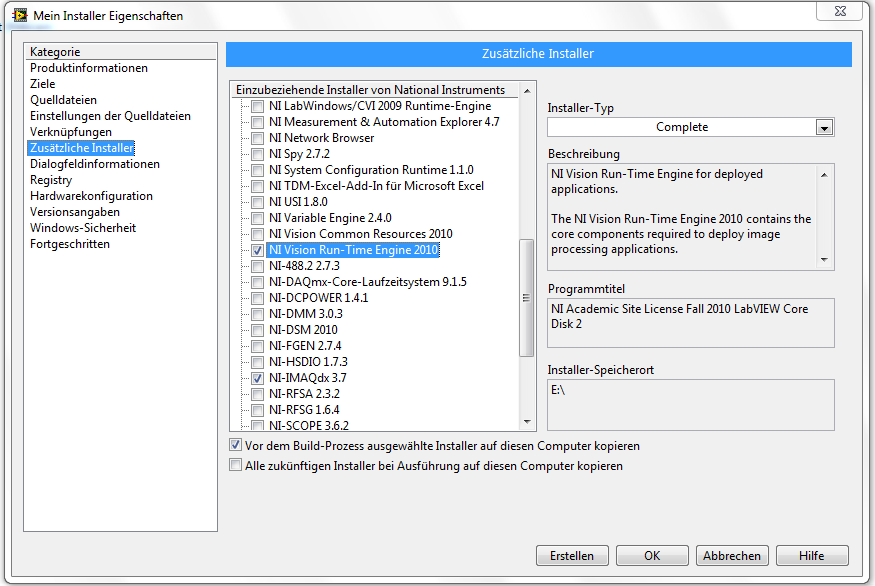Open the Windows-Sicherheit category
Image resolution: width=875 pixels, height=586 pixels.
click(x=83, y=228)
